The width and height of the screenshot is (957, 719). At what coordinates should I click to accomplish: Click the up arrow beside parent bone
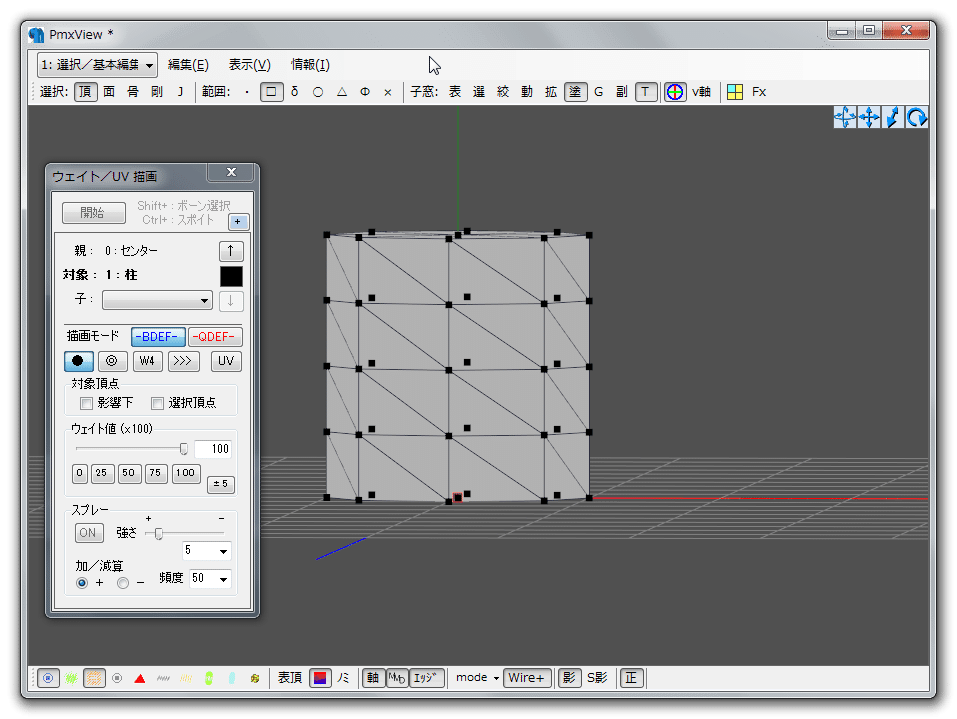click(x=230, y=251)
